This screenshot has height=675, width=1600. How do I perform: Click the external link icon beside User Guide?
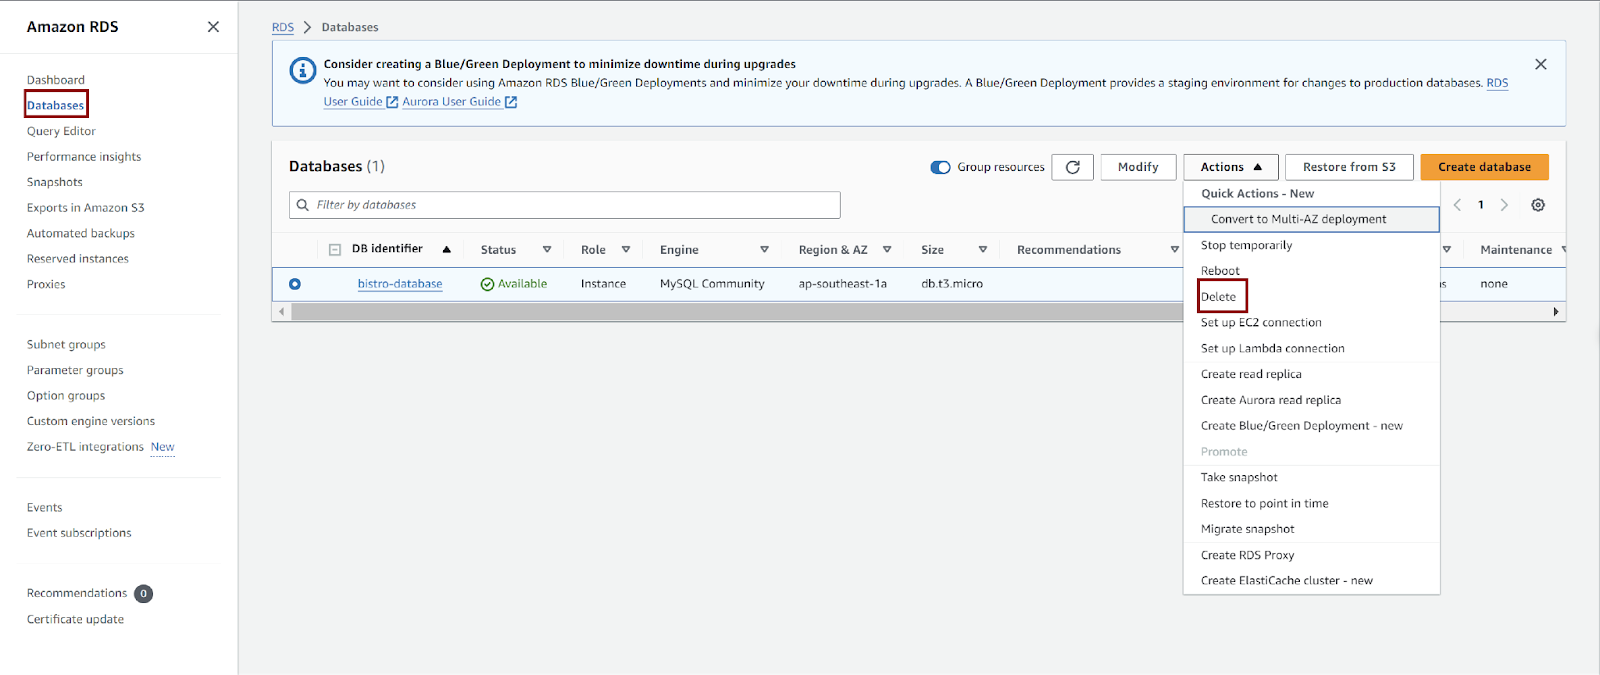click(392, 102)
